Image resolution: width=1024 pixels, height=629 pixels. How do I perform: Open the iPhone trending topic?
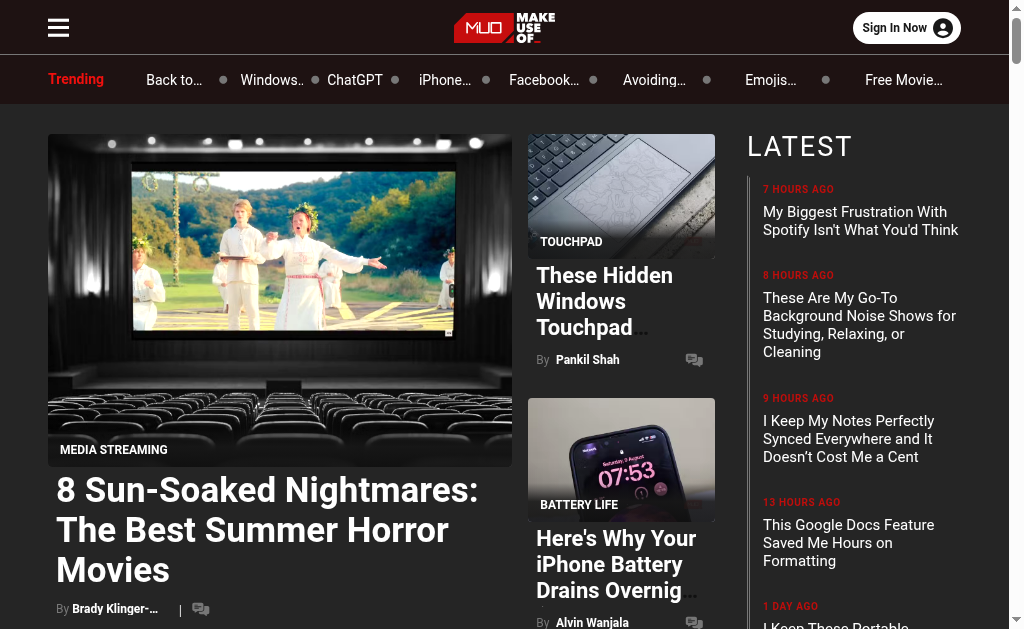coord(445,80)
